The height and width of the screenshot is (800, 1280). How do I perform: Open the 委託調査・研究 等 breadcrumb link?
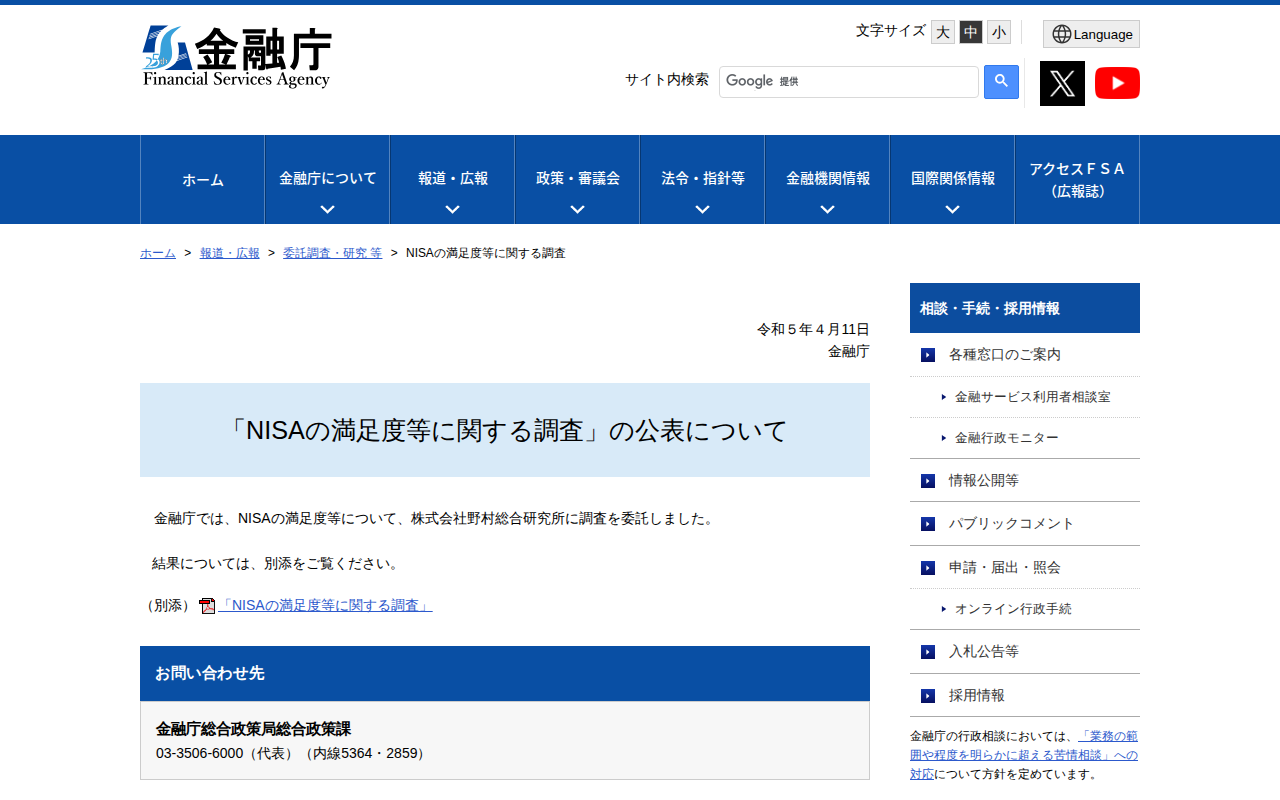click(x=332, y=253)
